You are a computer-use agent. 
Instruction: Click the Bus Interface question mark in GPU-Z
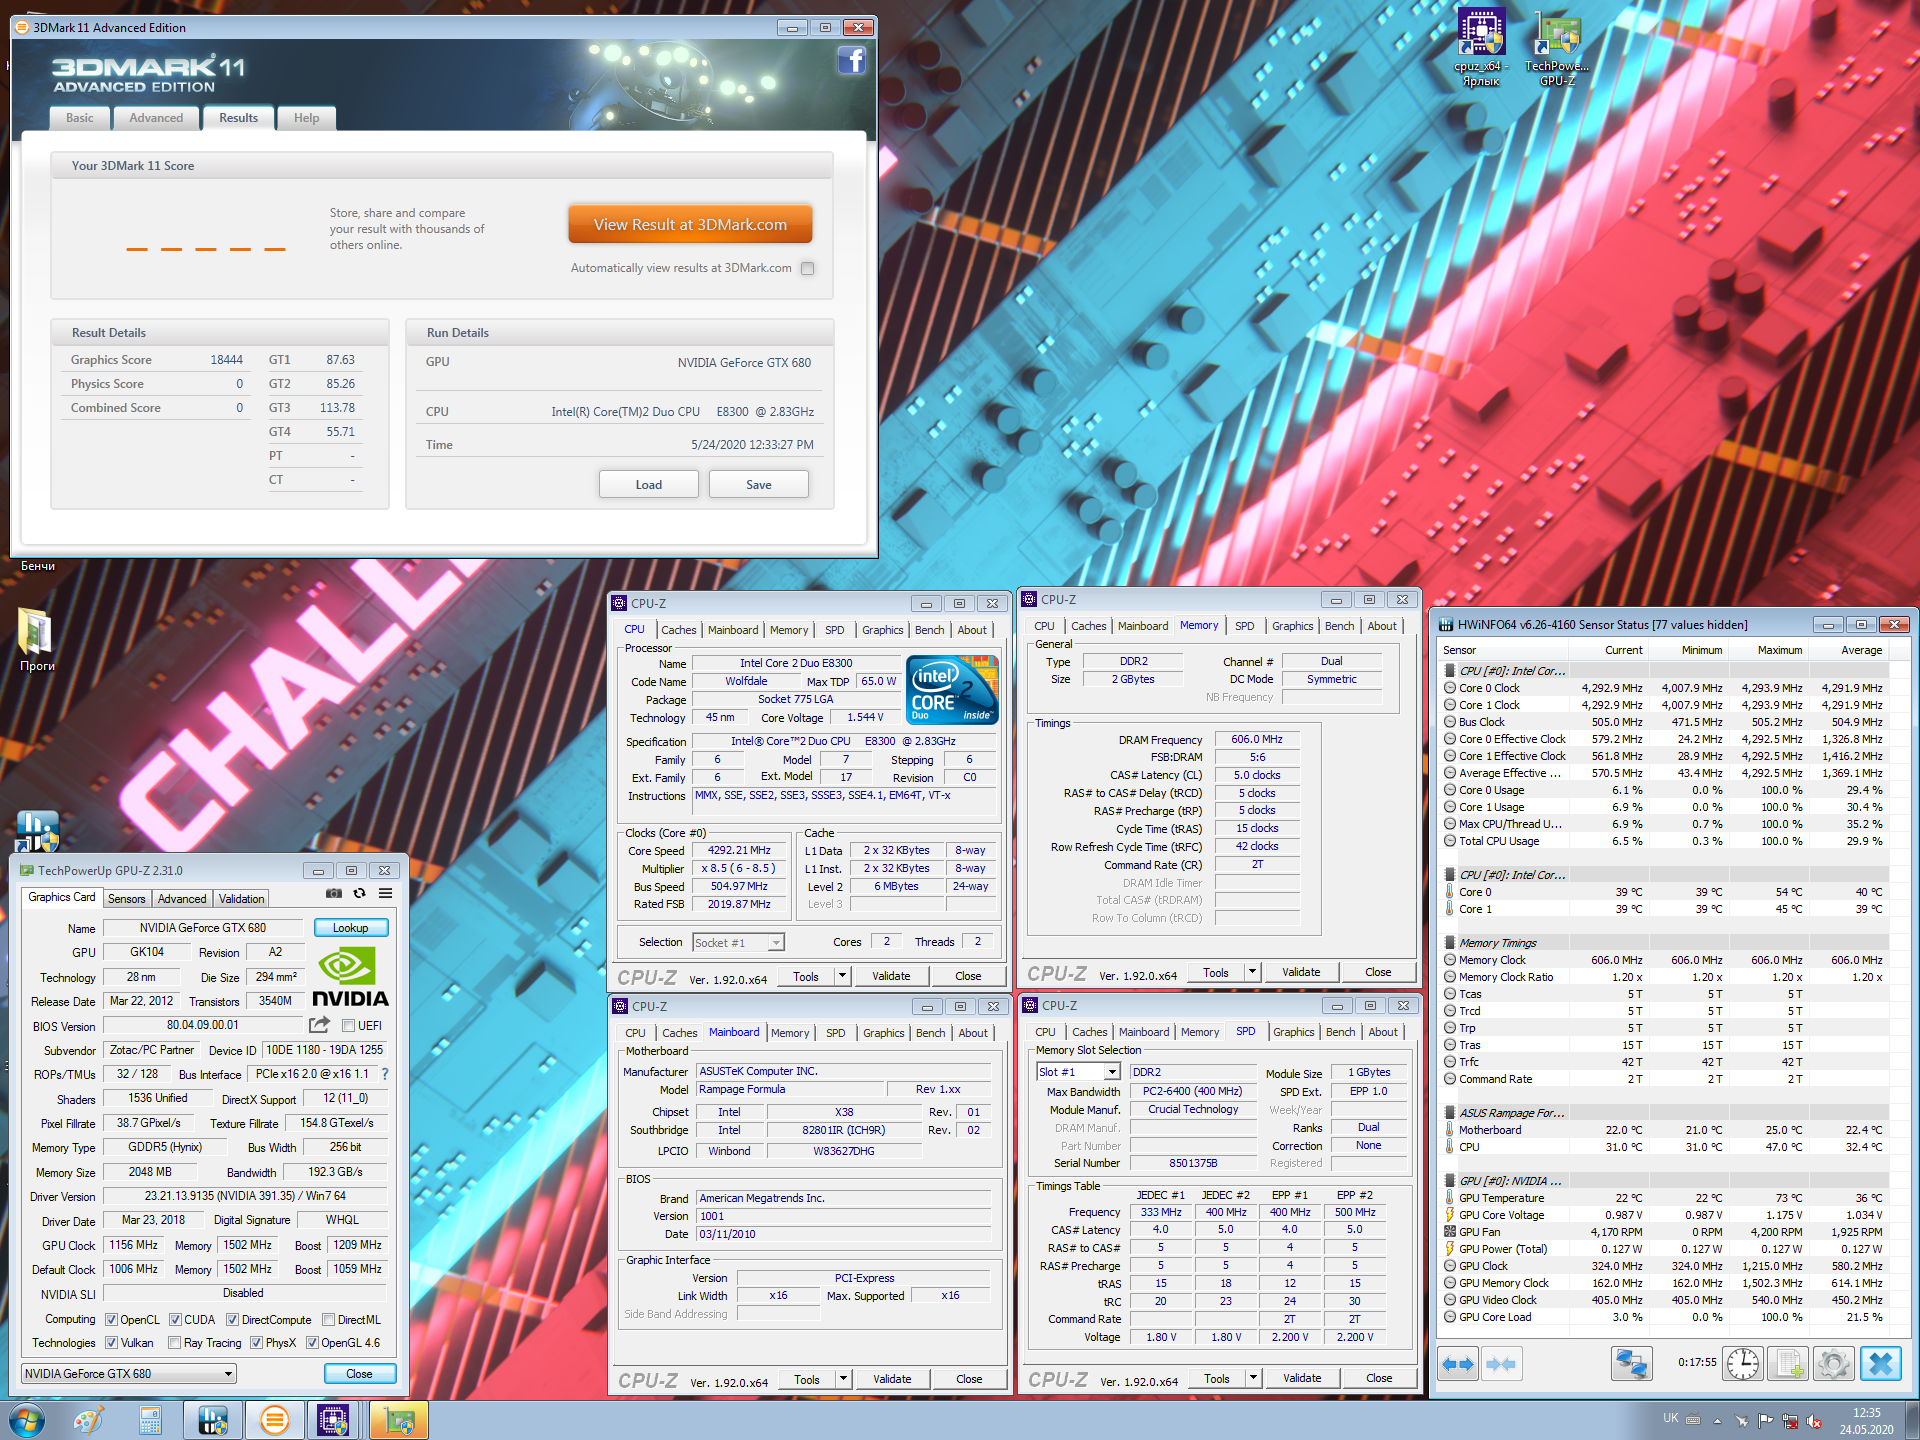[x=385, y=1074]
